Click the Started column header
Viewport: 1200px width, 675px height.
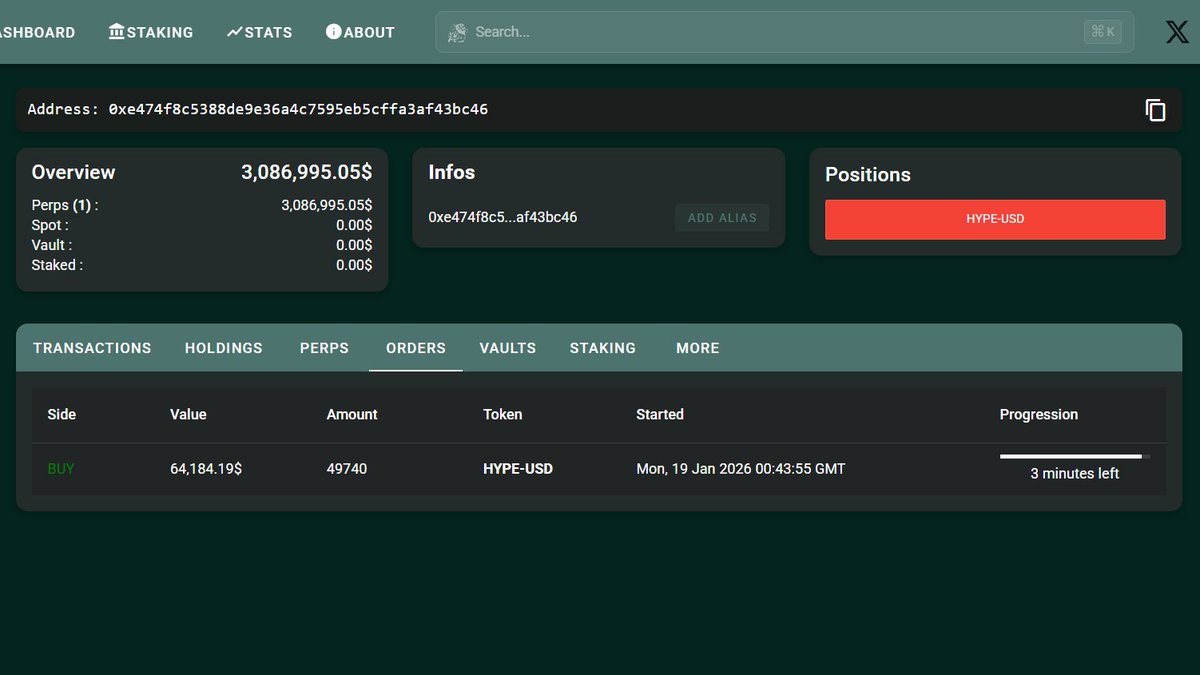point(660,414)
